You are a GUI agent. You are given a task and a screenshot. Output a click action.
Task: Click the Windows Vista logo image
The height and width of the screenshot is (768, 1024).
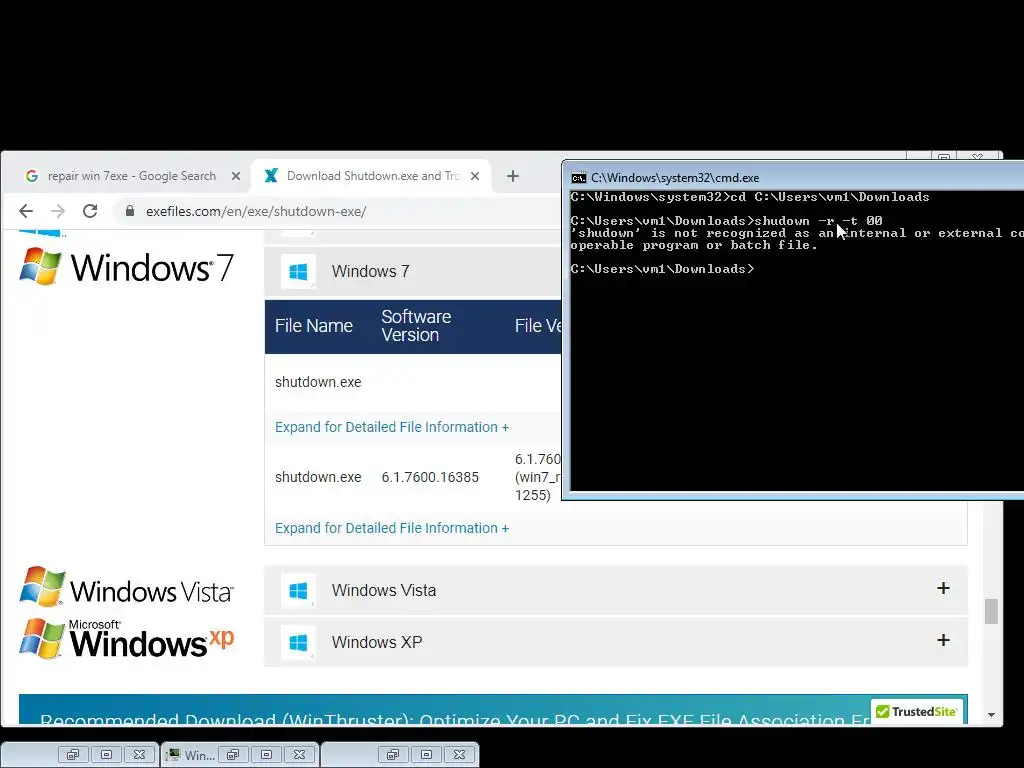[126, 587]
